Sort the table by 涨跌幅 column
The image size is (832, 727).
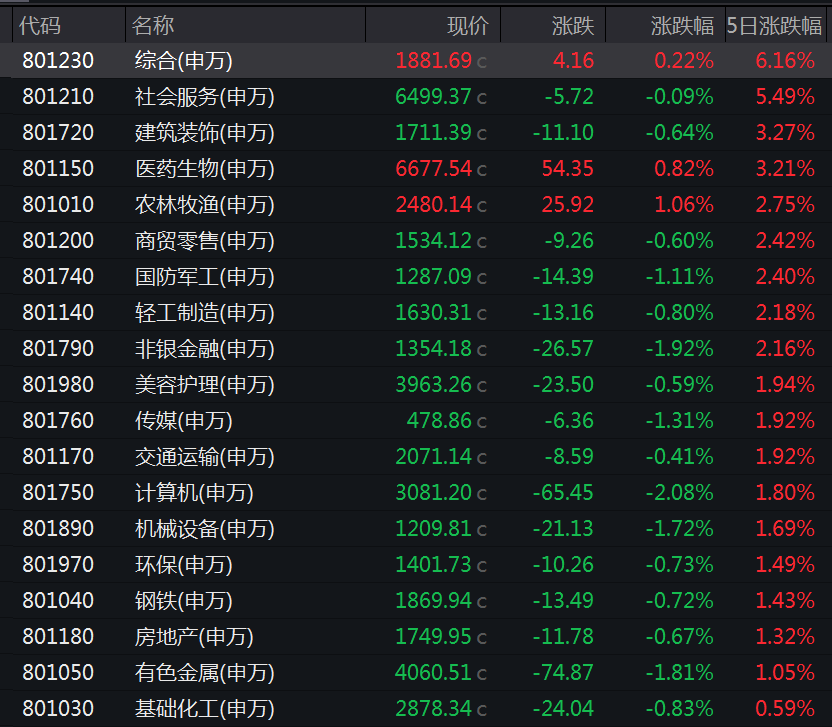tap(684, 25)
